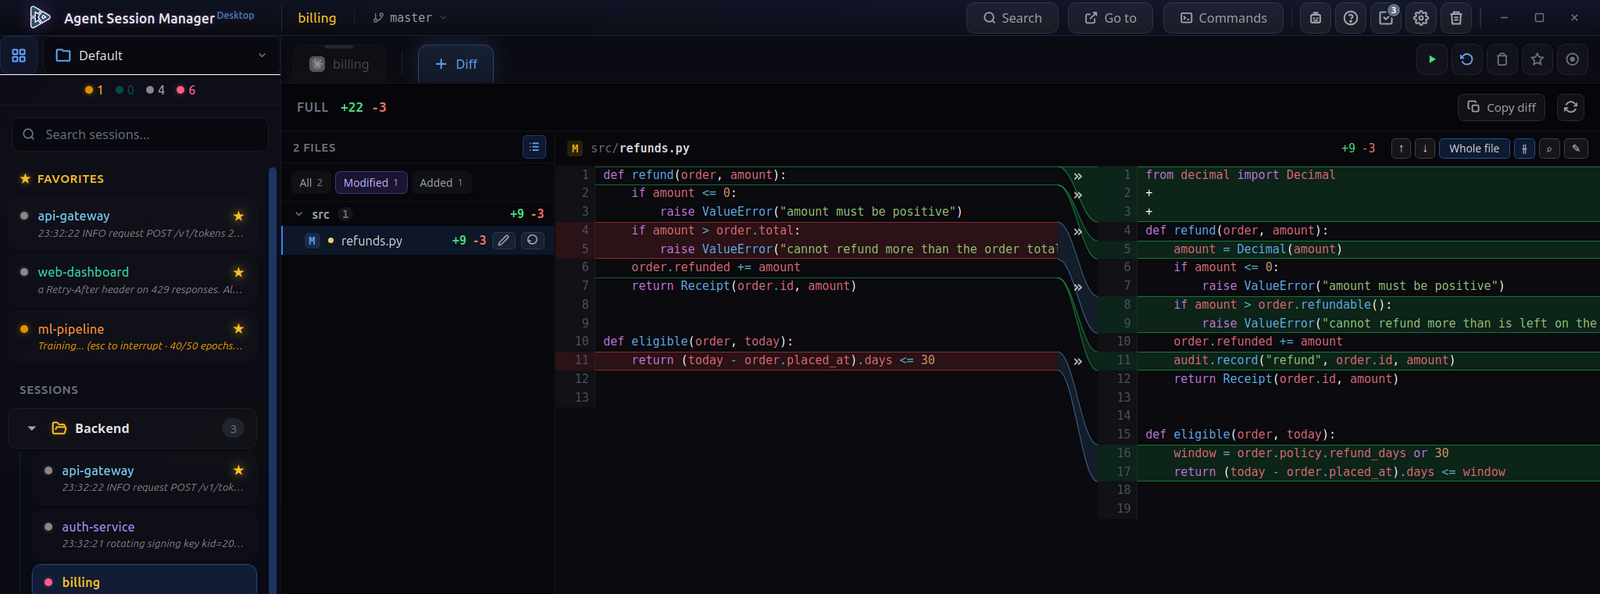Screen dimensions: 1600x594
Task: Click the Search button in top bar
Action: (1012, 18)
